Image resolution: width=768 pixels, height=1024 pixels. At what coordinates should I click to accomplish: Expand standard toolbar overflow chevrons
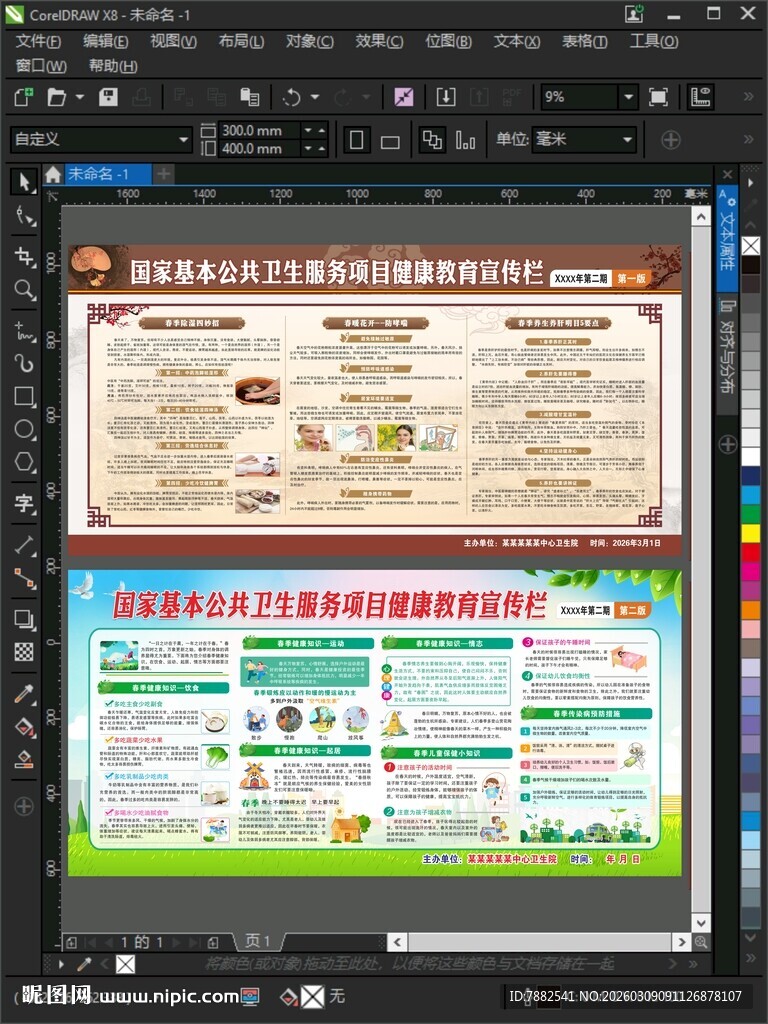coord(748,97)
